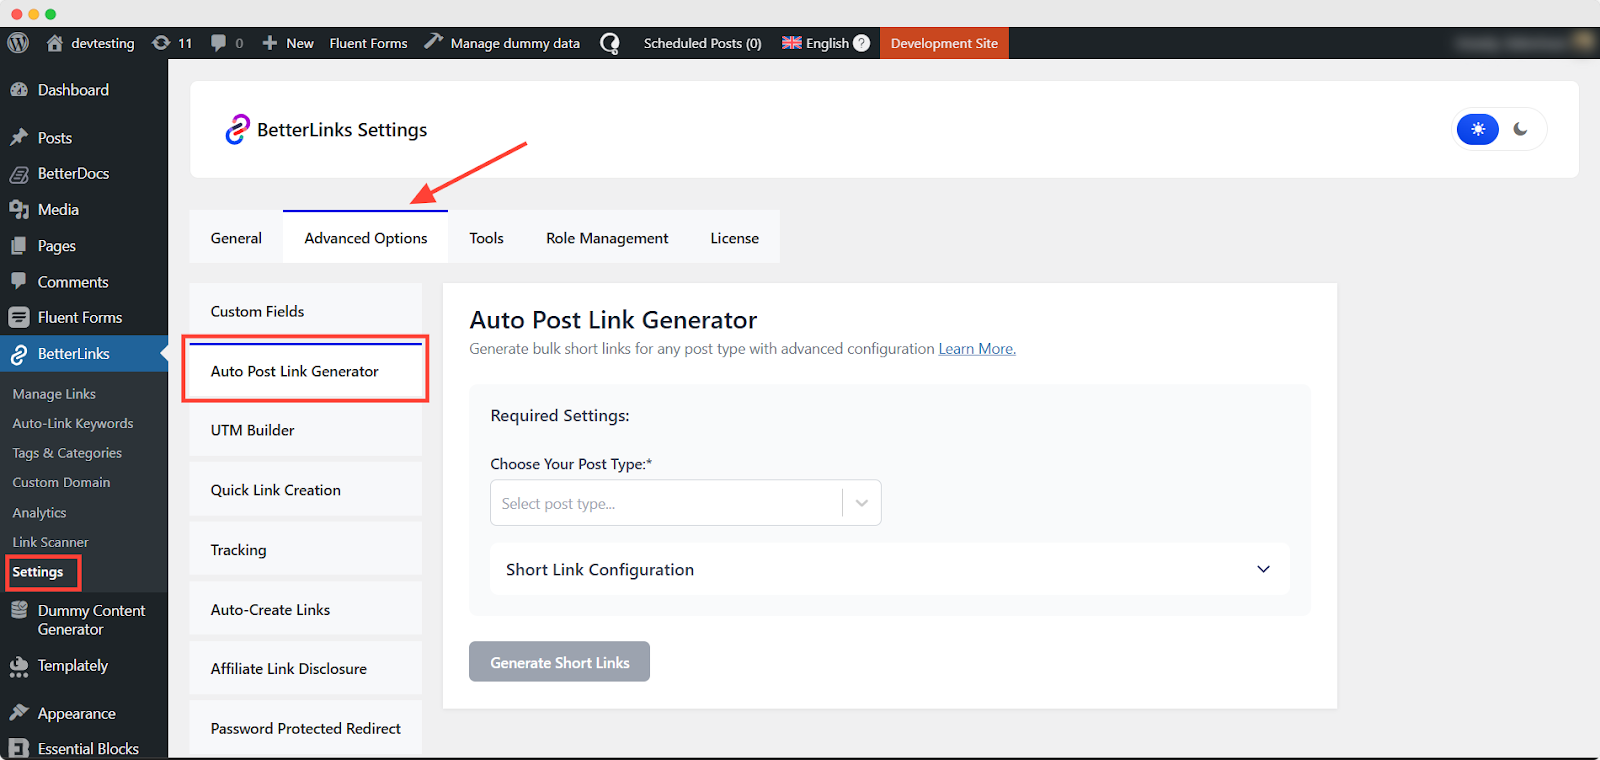Screen dimensions: 1600x760
Task: Click the BetterLinks logo in settings header
Action: (x=237, y=129)
